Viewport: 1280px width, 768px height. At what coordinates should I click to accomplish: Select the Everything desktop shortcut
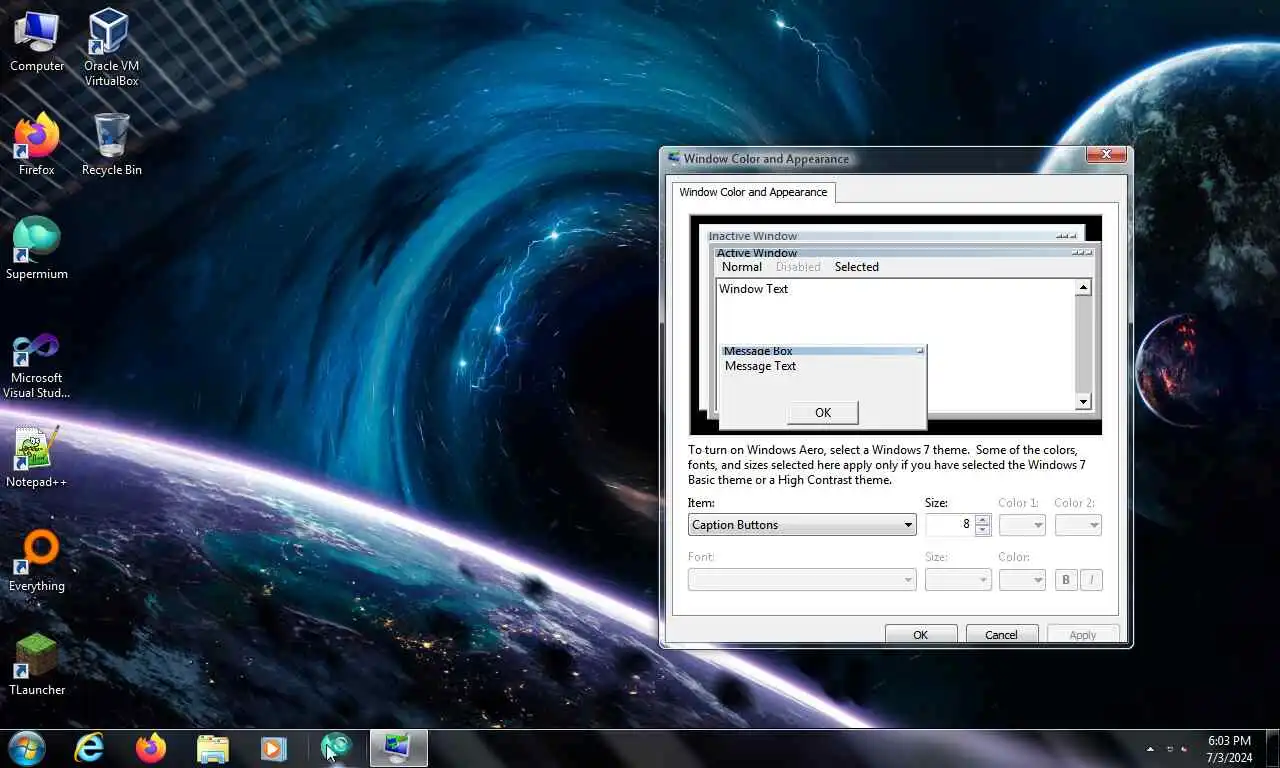pyautogui.click(x=37, y=561)
